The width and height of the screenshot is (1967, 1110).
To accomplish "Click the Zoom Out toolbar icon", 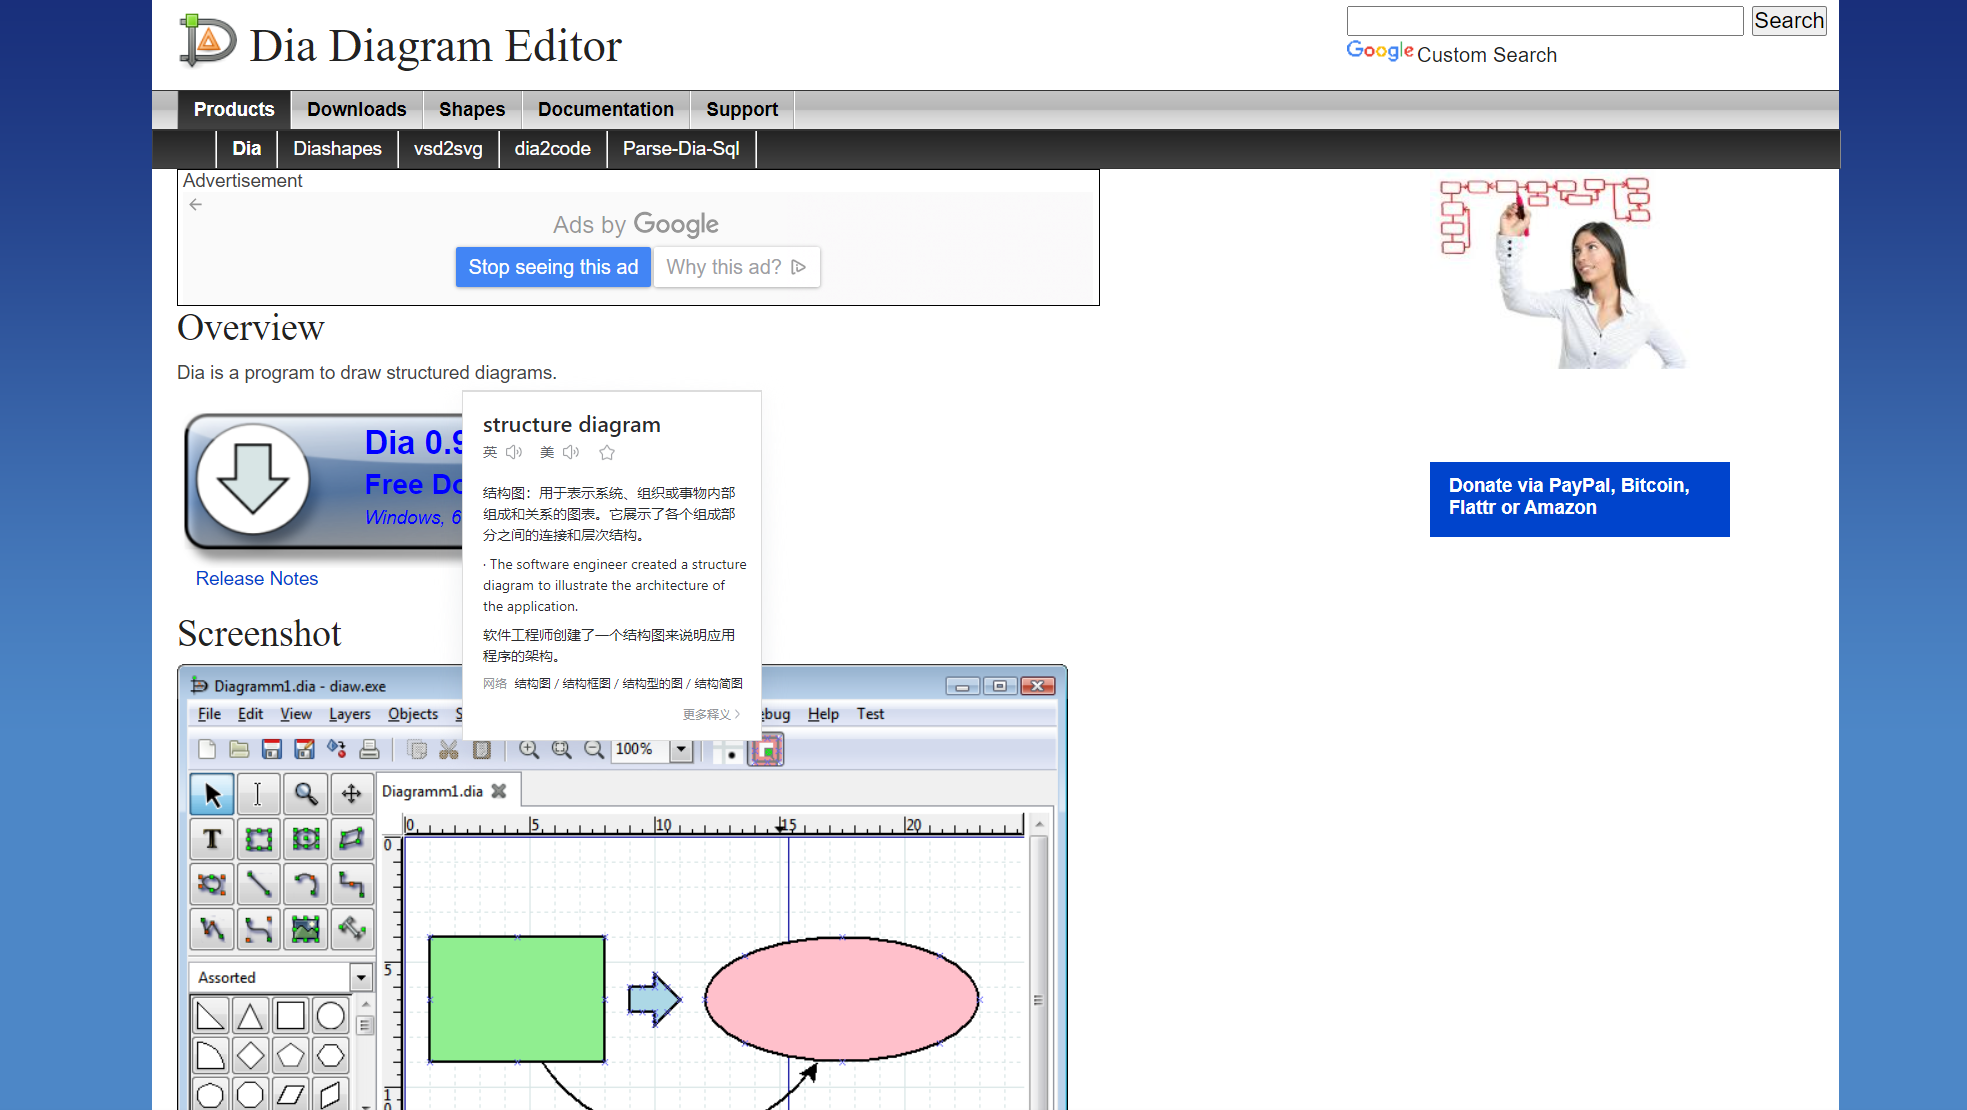I will coord(594,750).
